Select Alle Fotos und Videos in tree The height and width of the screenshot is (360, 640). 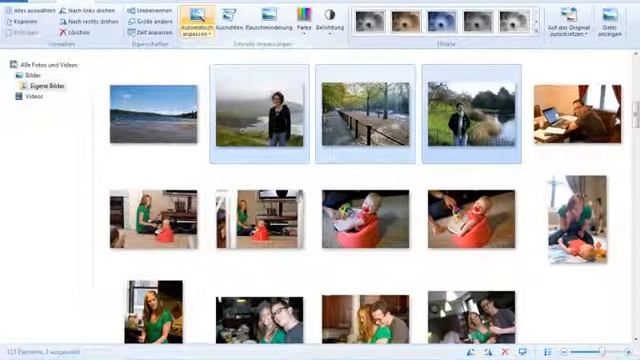pyautogui.click(x=44, y=65)
